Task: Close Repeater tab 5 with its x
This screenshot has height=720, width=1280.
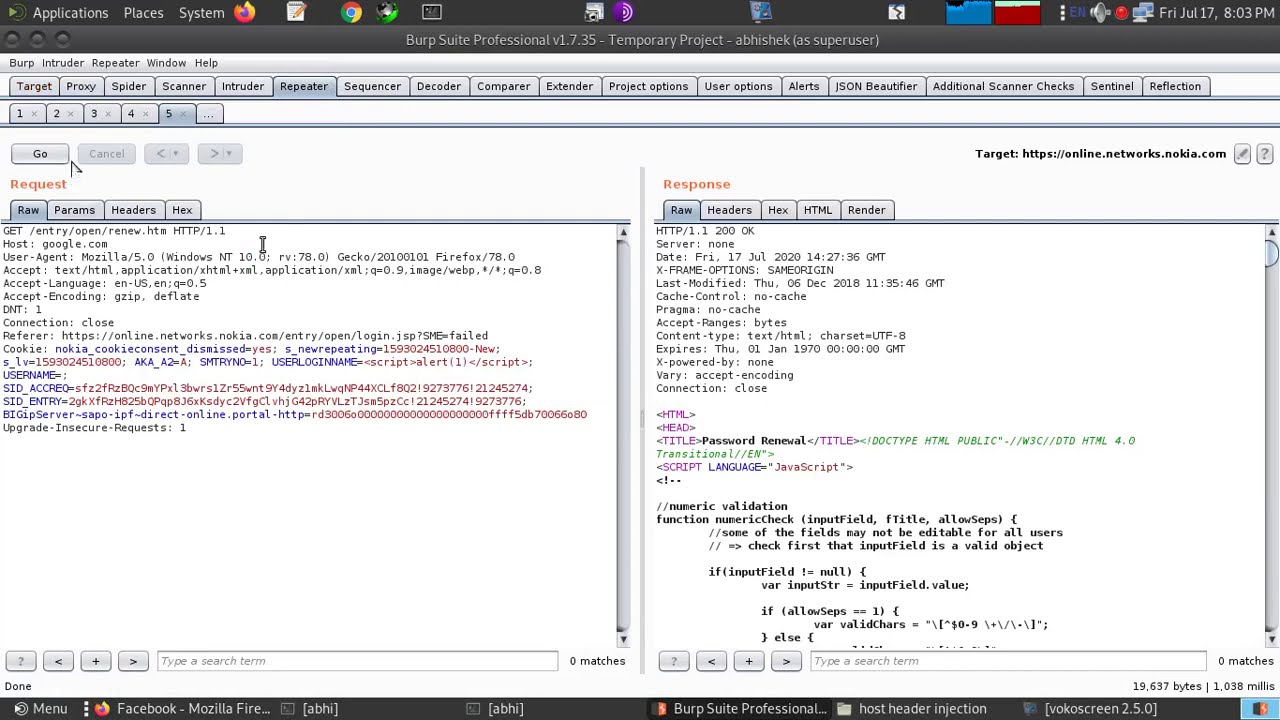Action: tap(182, 114)
